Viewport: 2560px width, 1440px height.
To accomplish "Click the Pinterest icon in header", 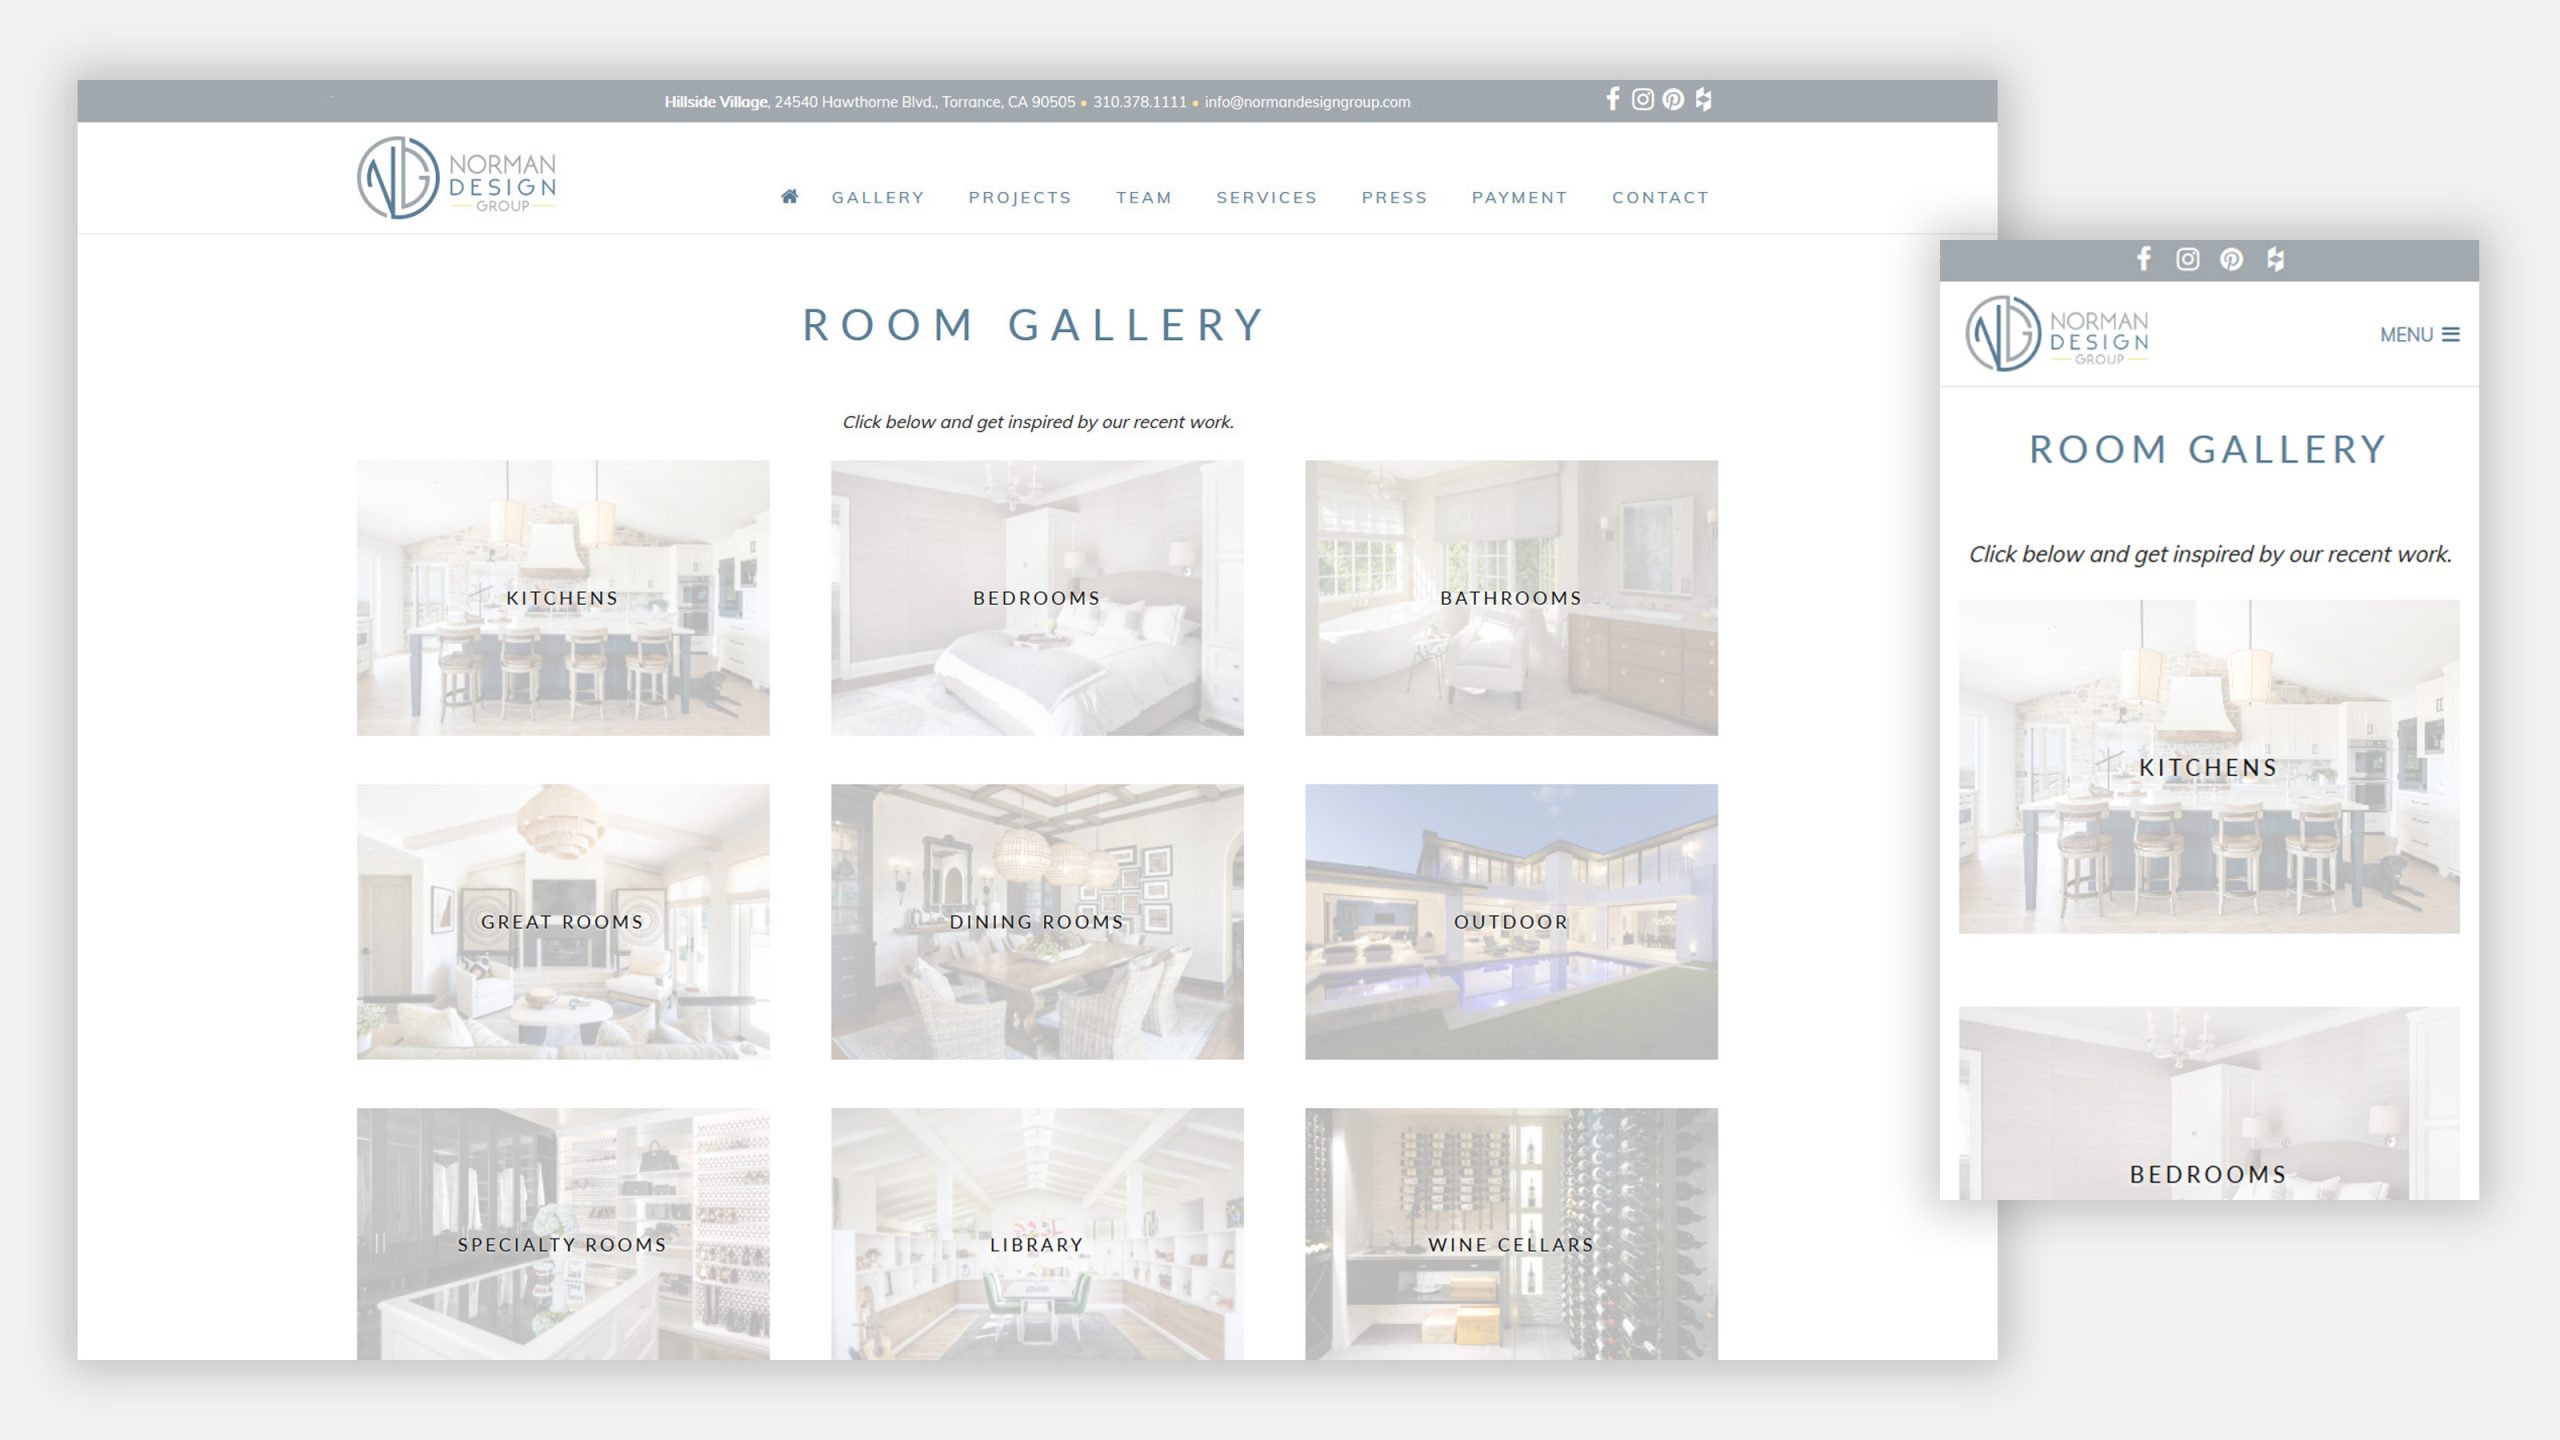I will coord(1670,100).
